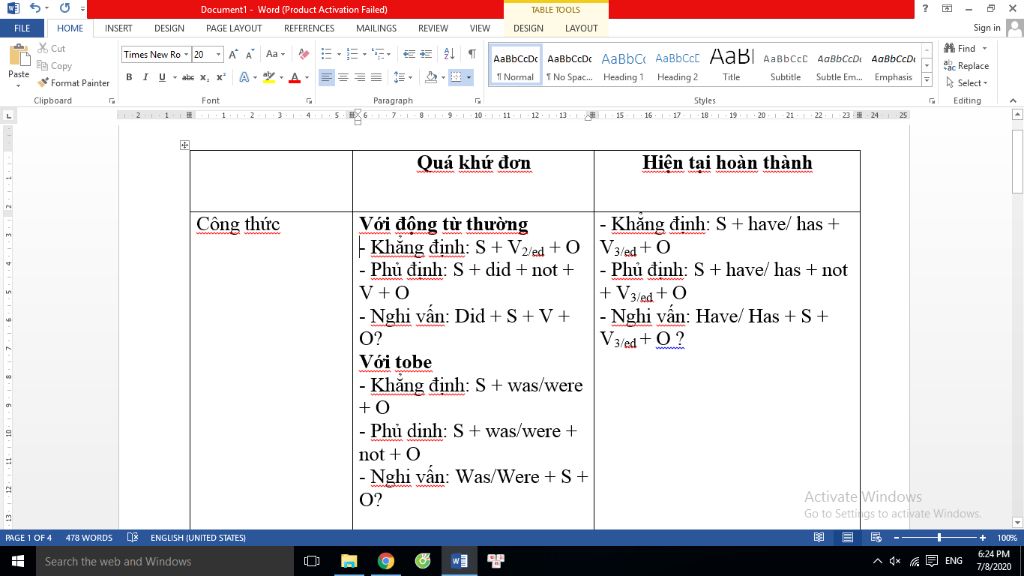Toggle Superscript formatting
The width and height of the screenshot is (1024, 576).
pyautogui.click(x=221, y=77)
